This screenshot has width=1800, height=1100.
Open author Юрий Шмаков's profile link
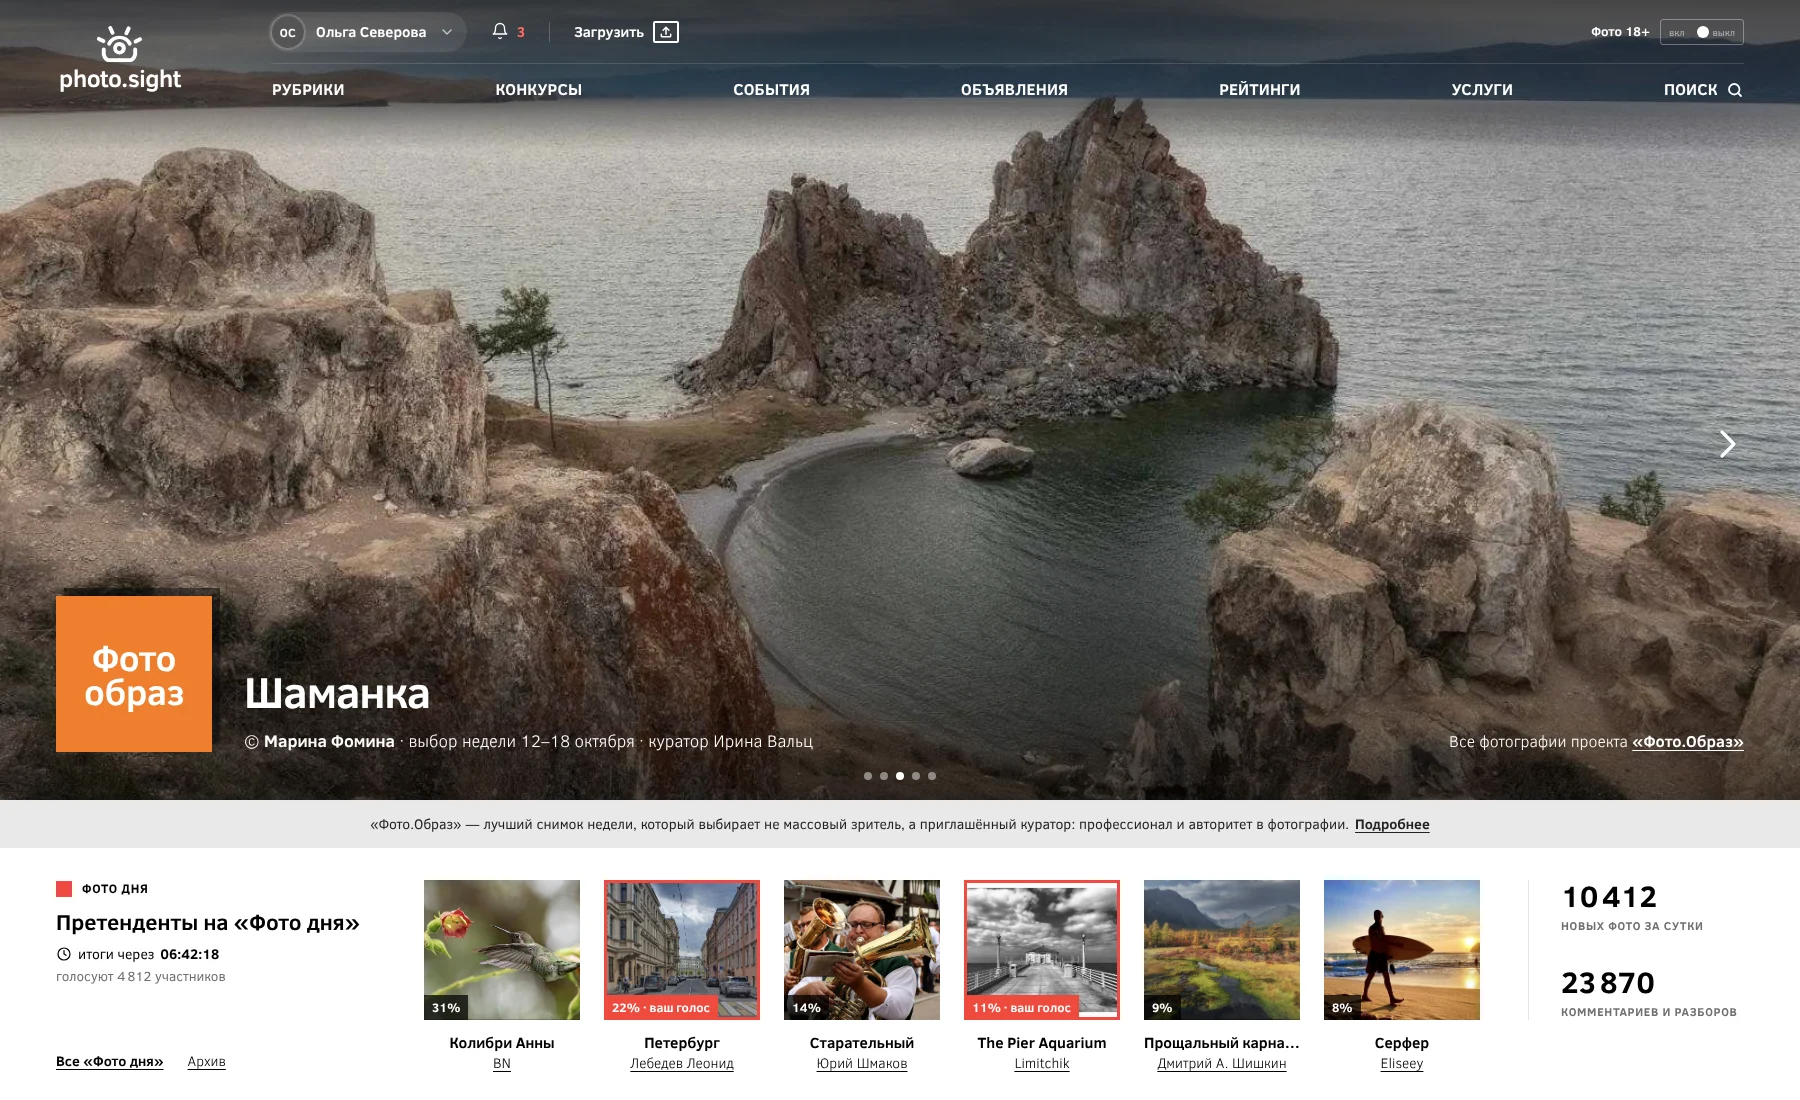click(x=862, y=1064)
